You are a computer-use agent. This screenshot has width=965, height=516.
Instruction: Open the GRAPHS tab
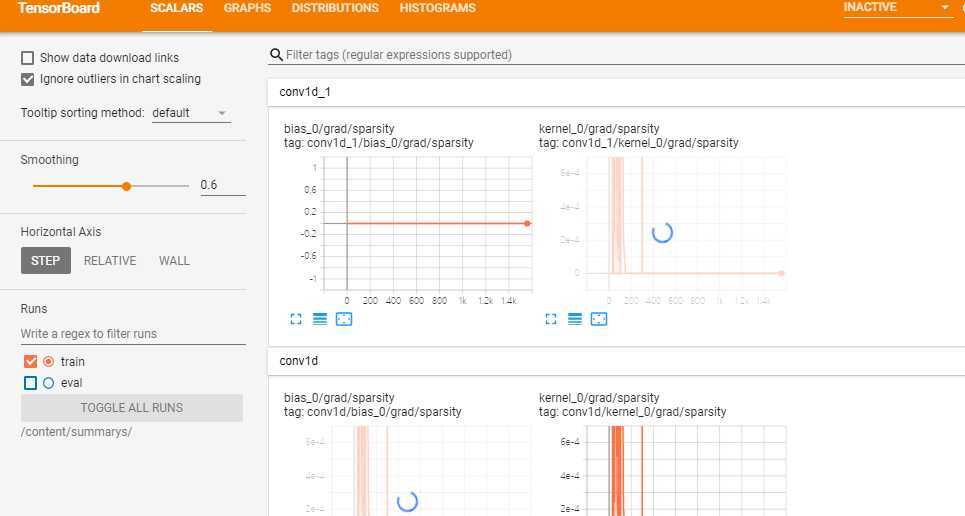[x=247, y=9]
